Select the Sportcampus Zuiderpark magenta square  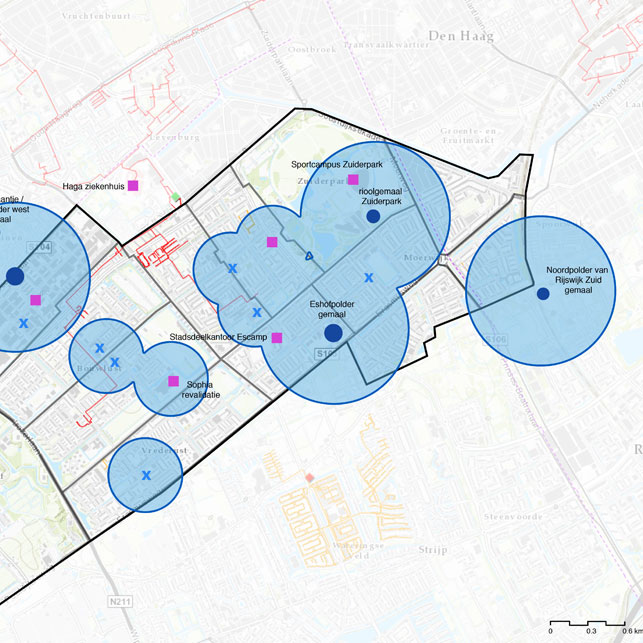pyautogui.click(x=352, y=179)
